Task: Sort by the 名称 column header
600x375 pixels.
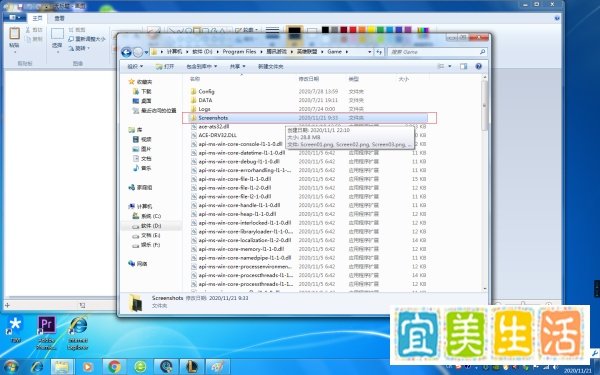Action: coord(195,79)
